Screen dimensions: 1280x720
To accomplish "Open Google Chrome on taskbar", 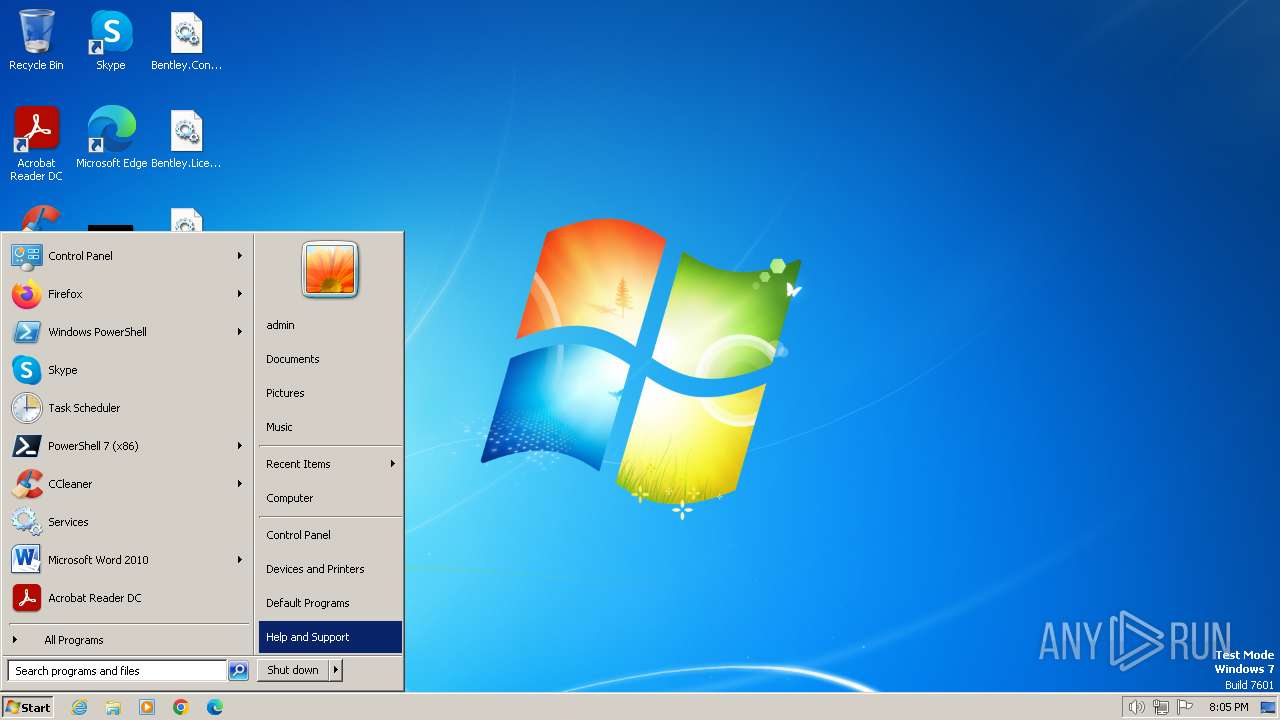I will point(181,707).
